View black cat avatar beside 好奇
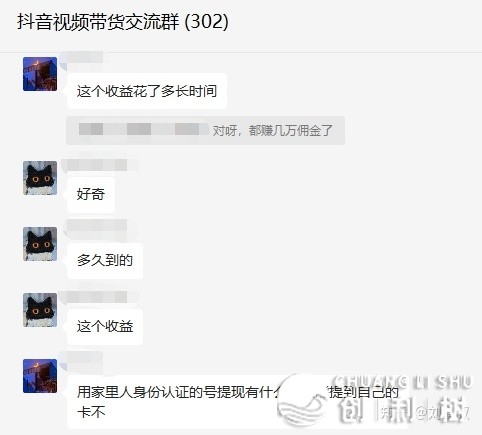The image size is (482, 435). (40, 178)
